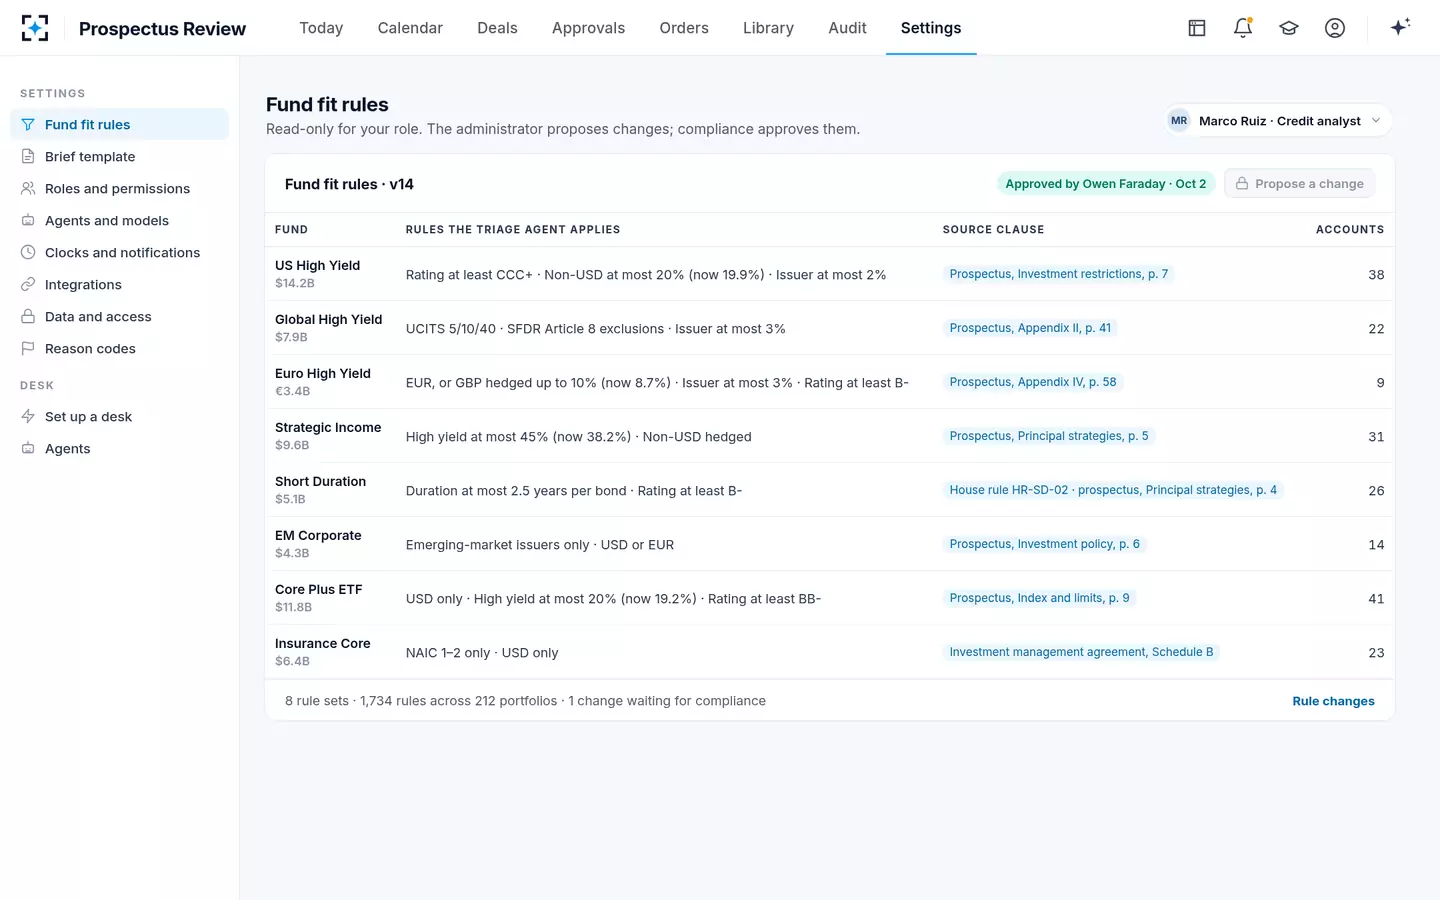
Task: Click the Core Plus ETF fund name
Action: point(318,589)
